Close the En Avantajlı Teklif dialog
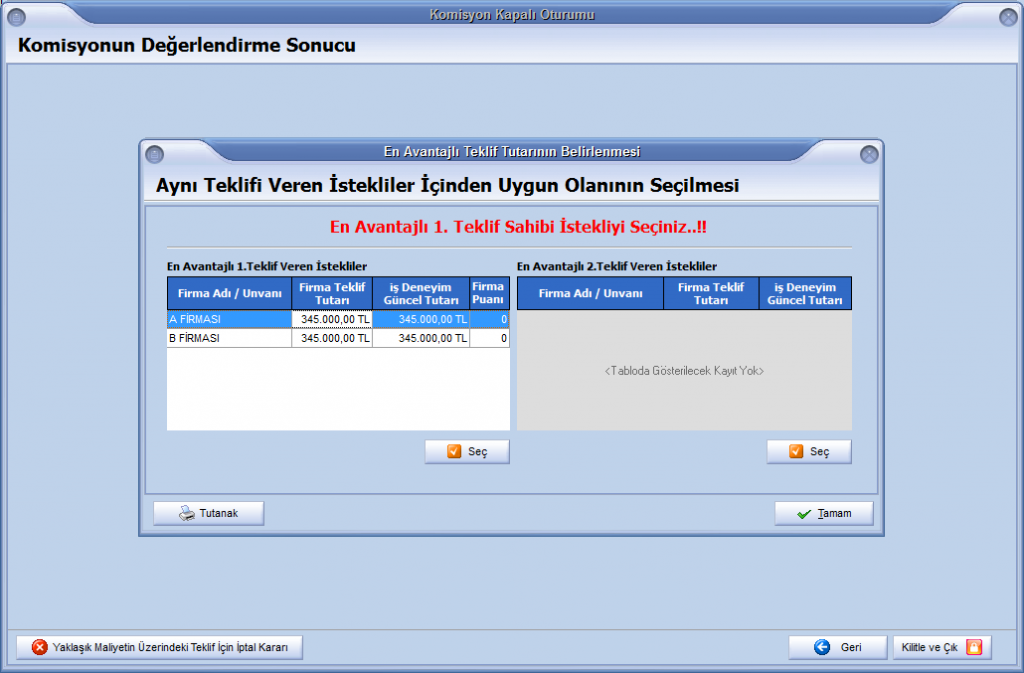 pyautogui.click(x=869, y=154)
